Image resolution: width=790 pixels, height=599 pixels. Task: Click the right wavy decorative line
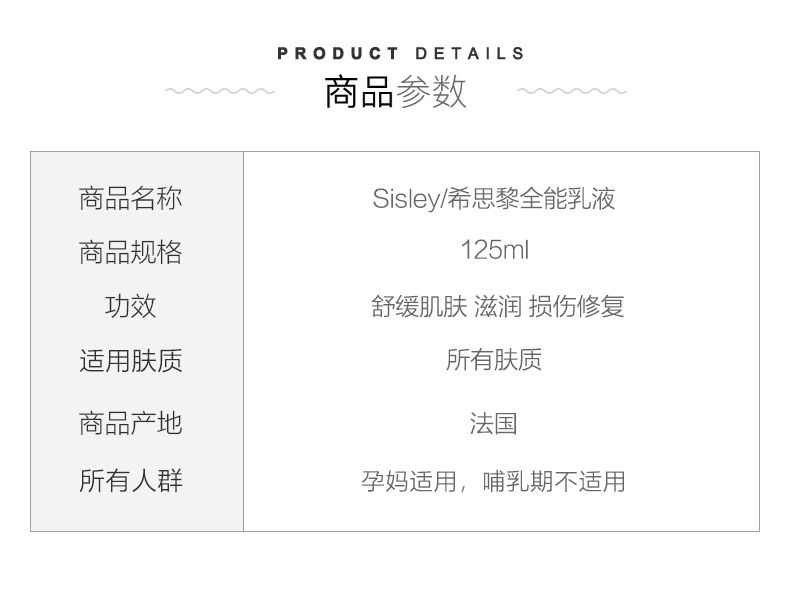point(571,92)
